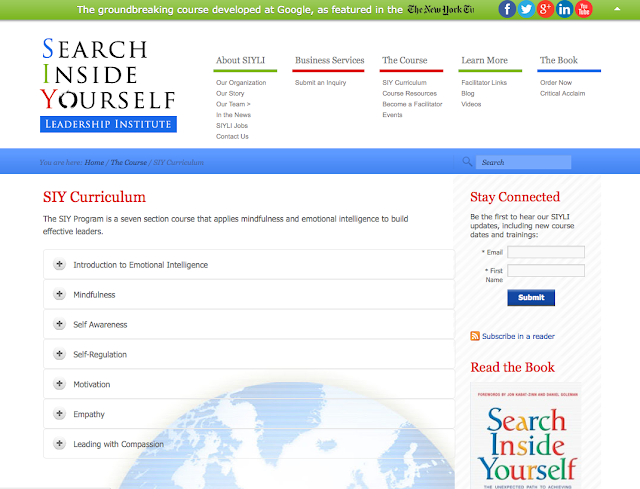Open the LinkedIn social icon
Image resolution: width=640 pixels, height=489 pixels.
pyautogui.click(x=564, y=9)
